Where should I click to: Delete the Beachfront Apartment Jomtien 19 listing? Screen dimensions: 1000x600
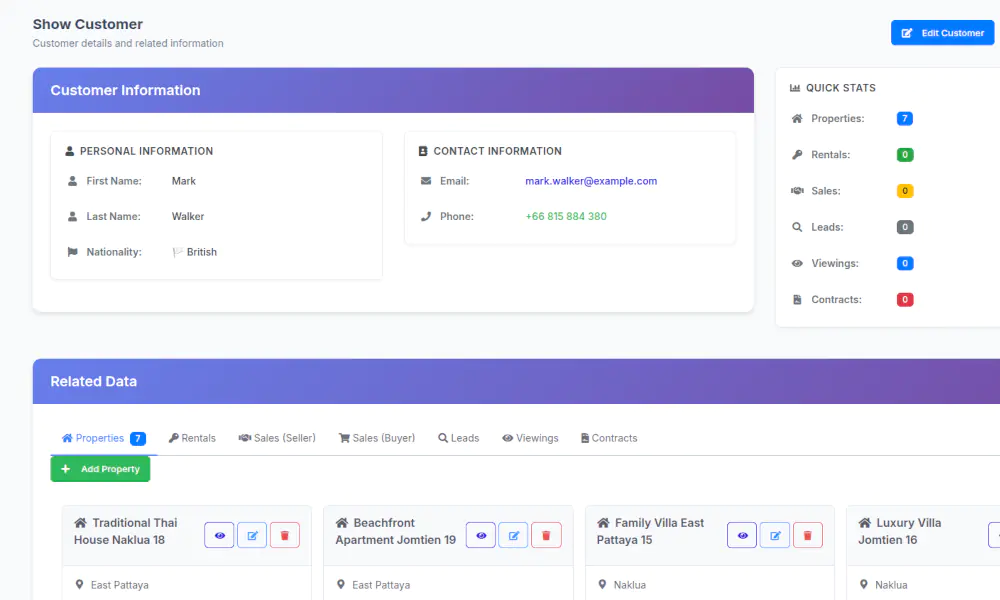click(546, 535)
